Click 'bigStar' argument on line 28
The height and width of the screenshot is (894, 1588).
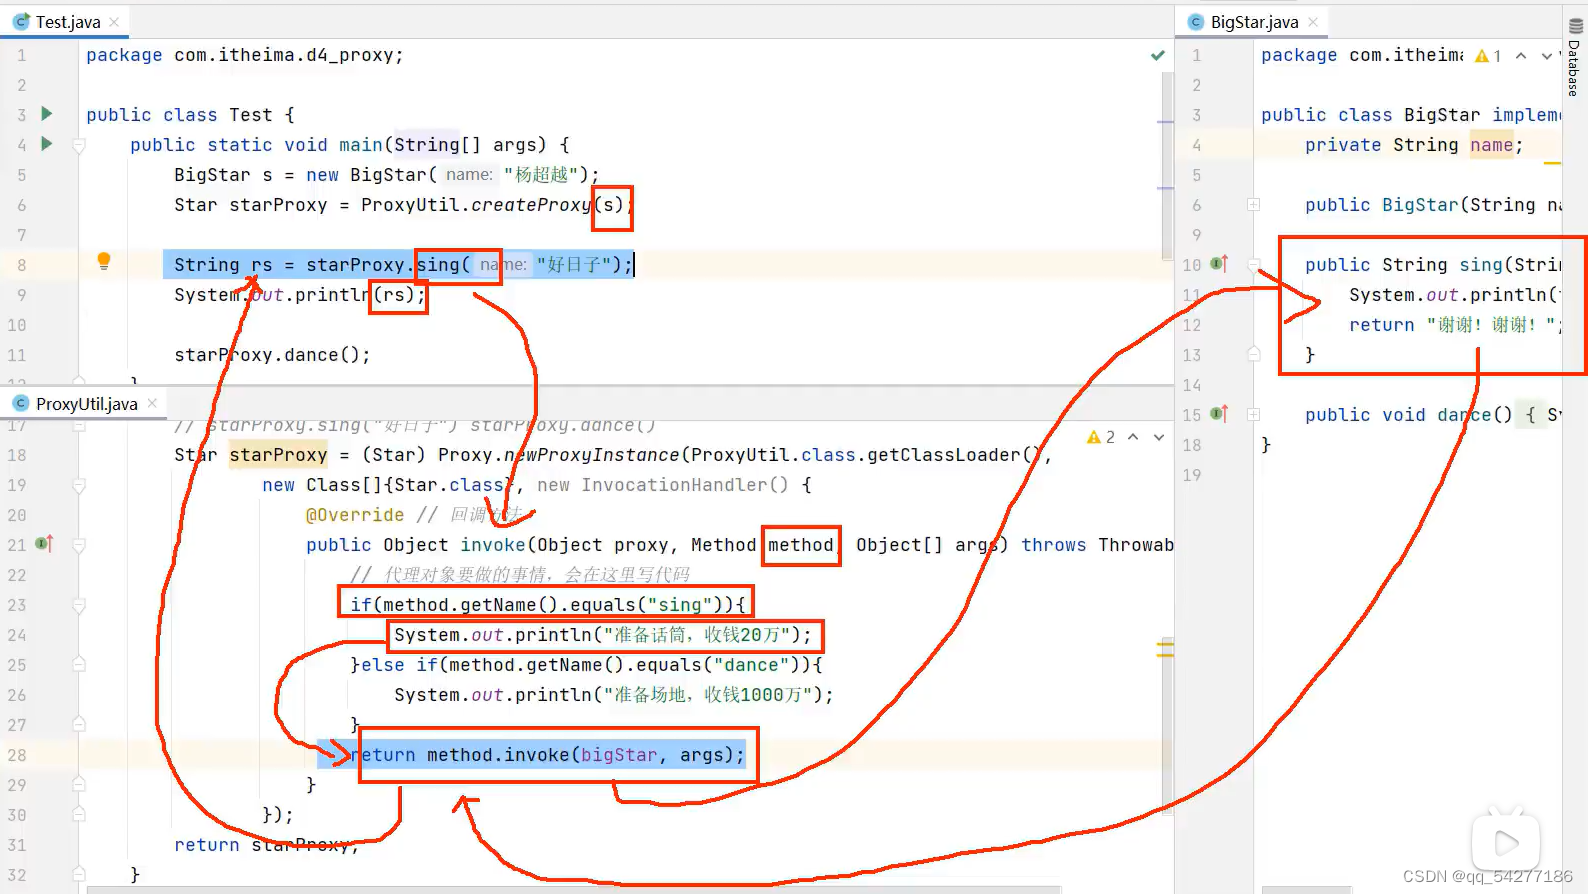coord(619,755)
